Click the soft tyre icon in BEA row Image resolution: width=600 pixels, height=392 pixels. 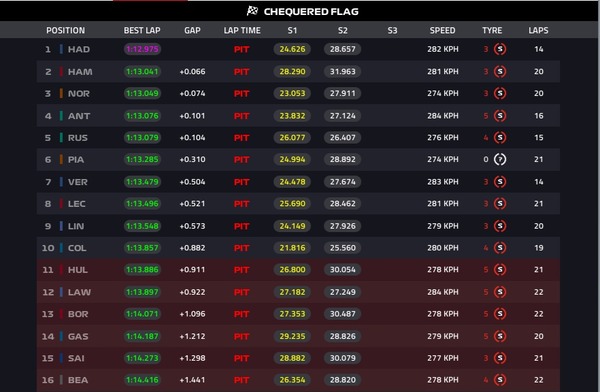500,380
